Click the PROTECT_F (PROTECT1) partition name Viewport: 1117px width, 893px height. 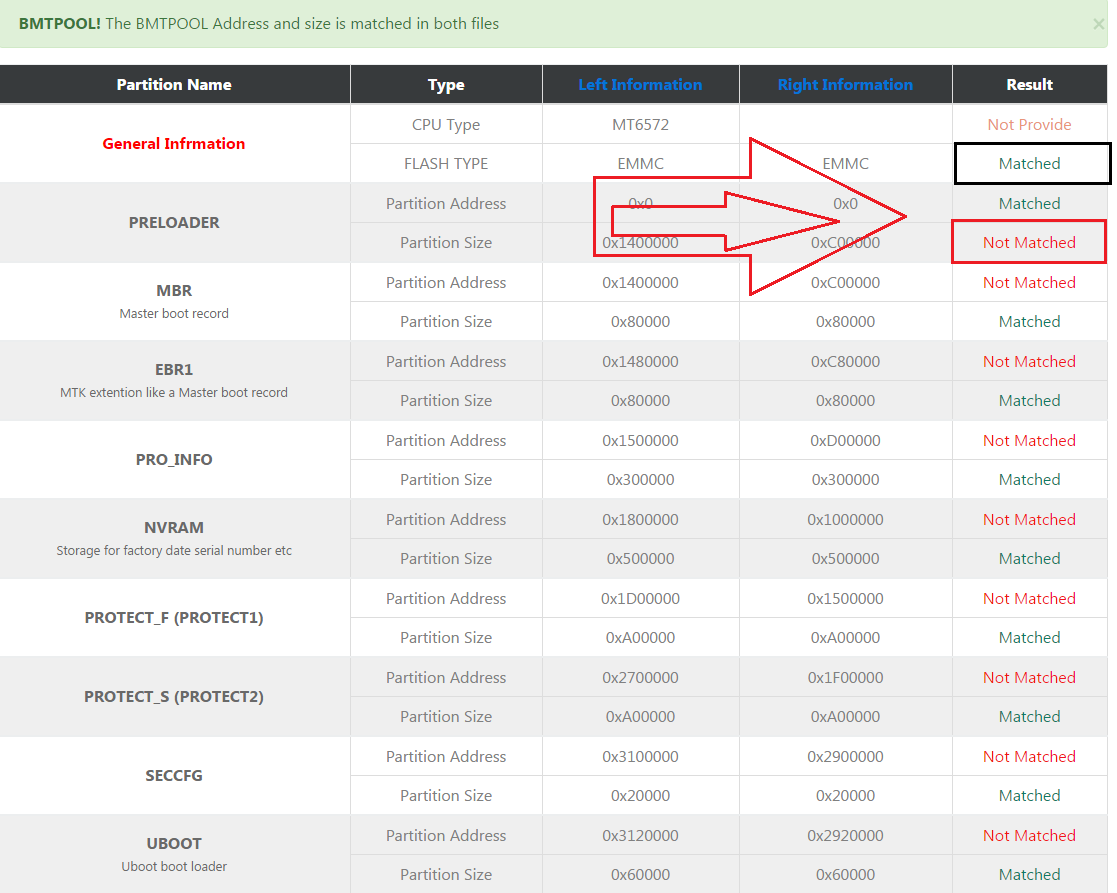pos(174,617)
